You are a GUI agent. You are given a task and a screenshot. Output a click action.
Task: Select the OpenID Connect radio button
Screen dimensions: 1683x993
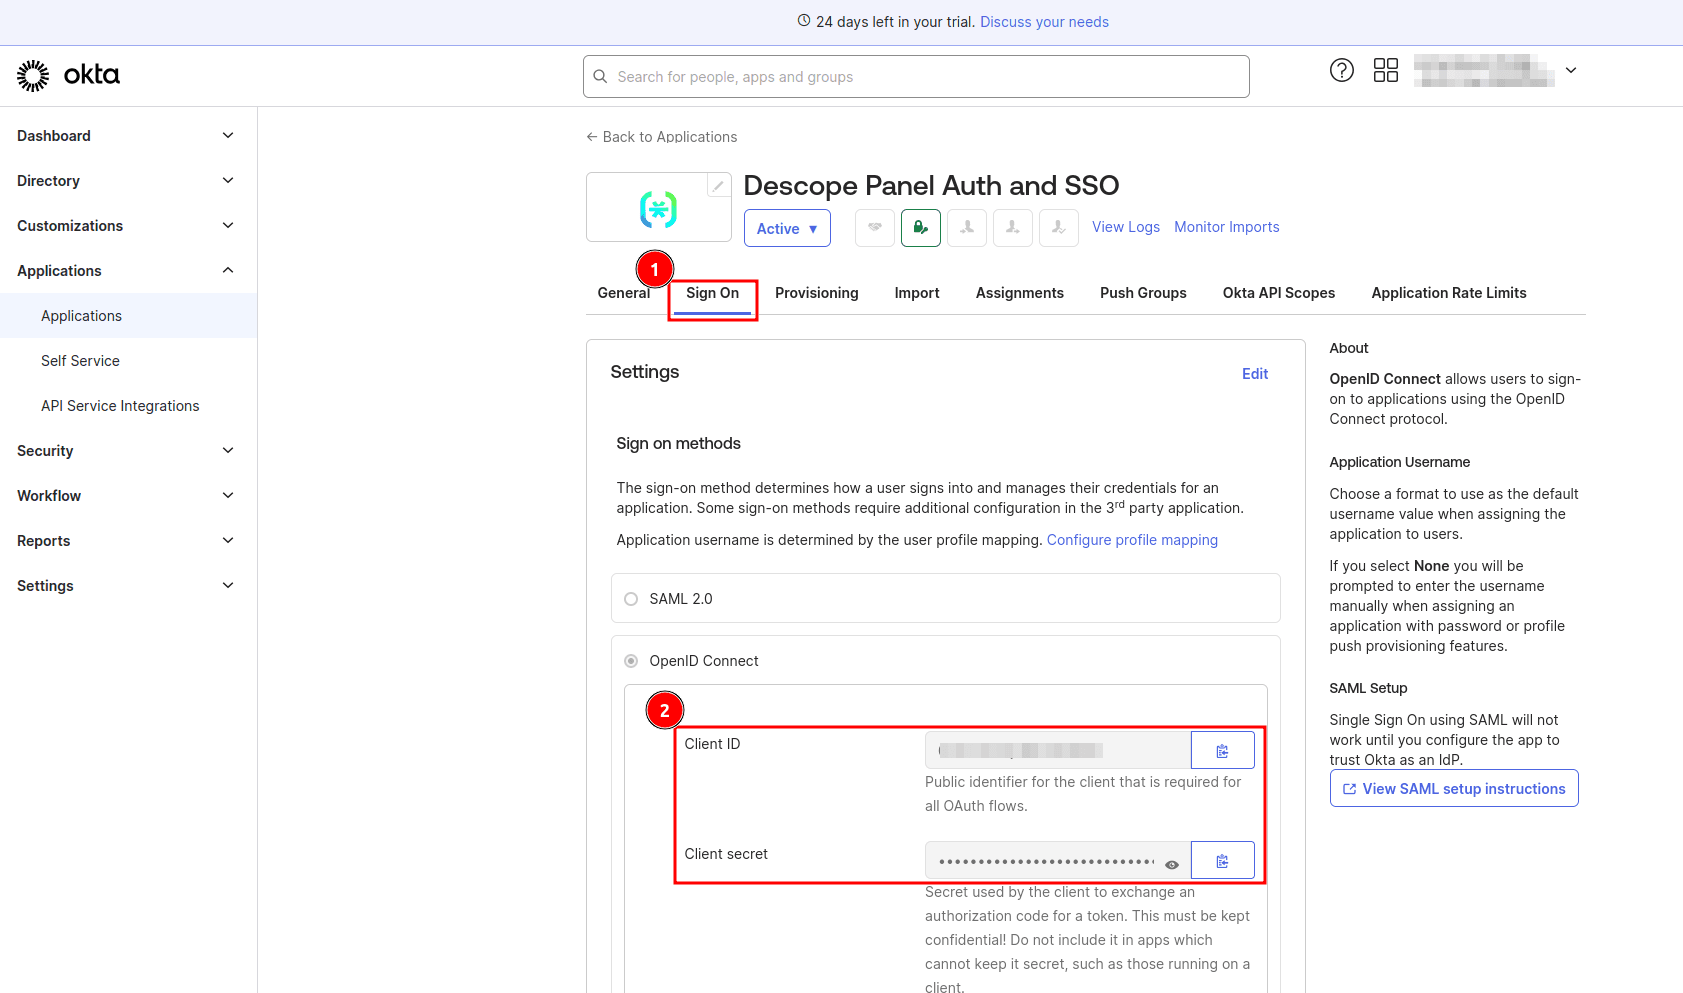(631, 660)
